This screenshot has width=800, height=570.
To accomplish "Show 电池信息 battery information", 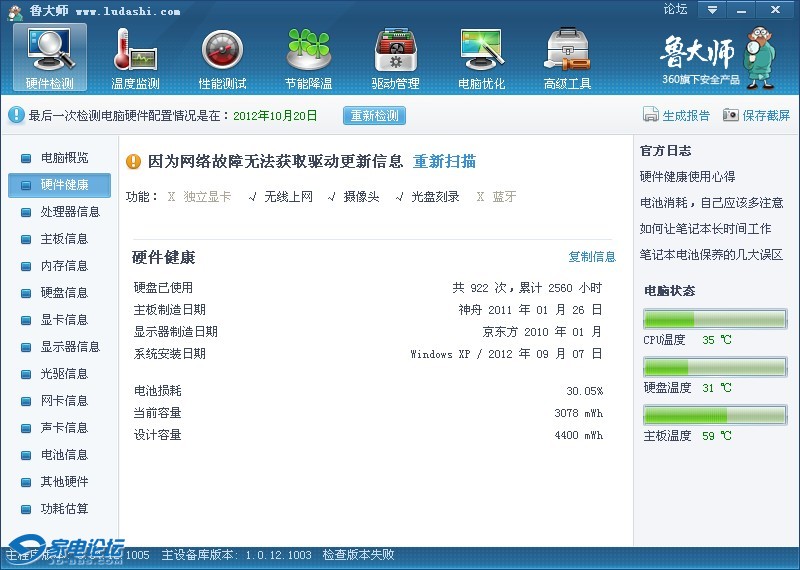I will coord(63,455).
